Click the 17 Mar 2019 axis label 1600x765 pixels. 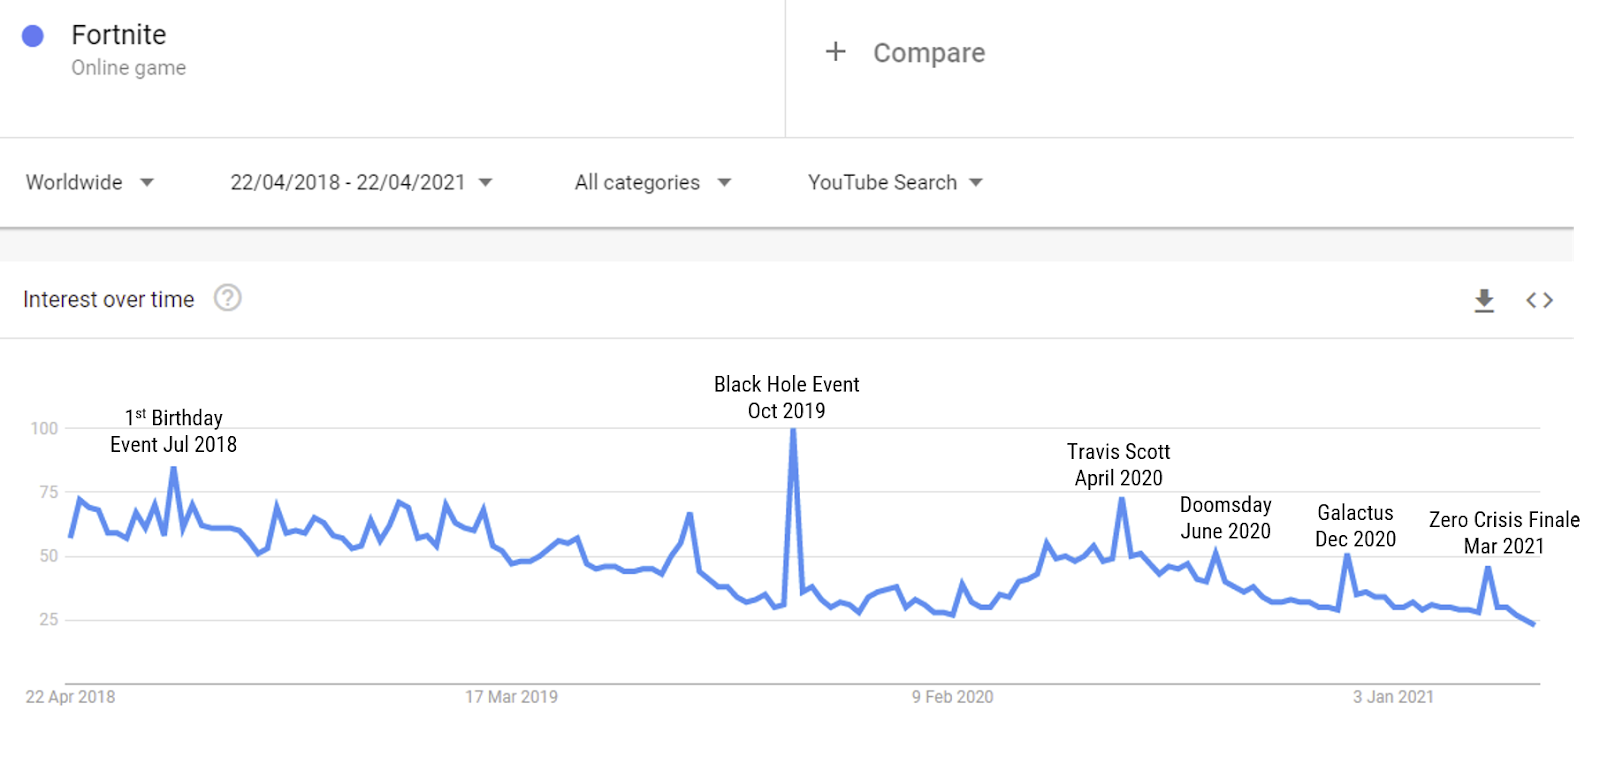coord(511,697)
